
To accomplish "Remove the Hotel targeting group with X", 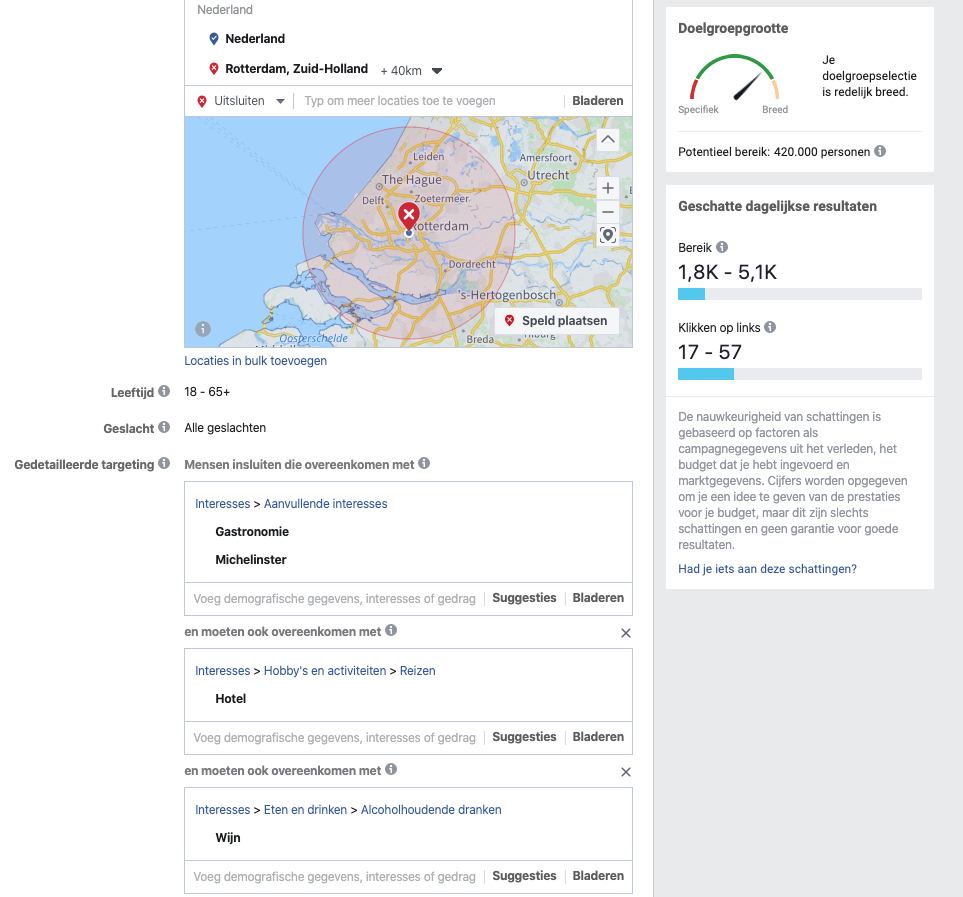I will pyautogui.click(x=626, y=633).
